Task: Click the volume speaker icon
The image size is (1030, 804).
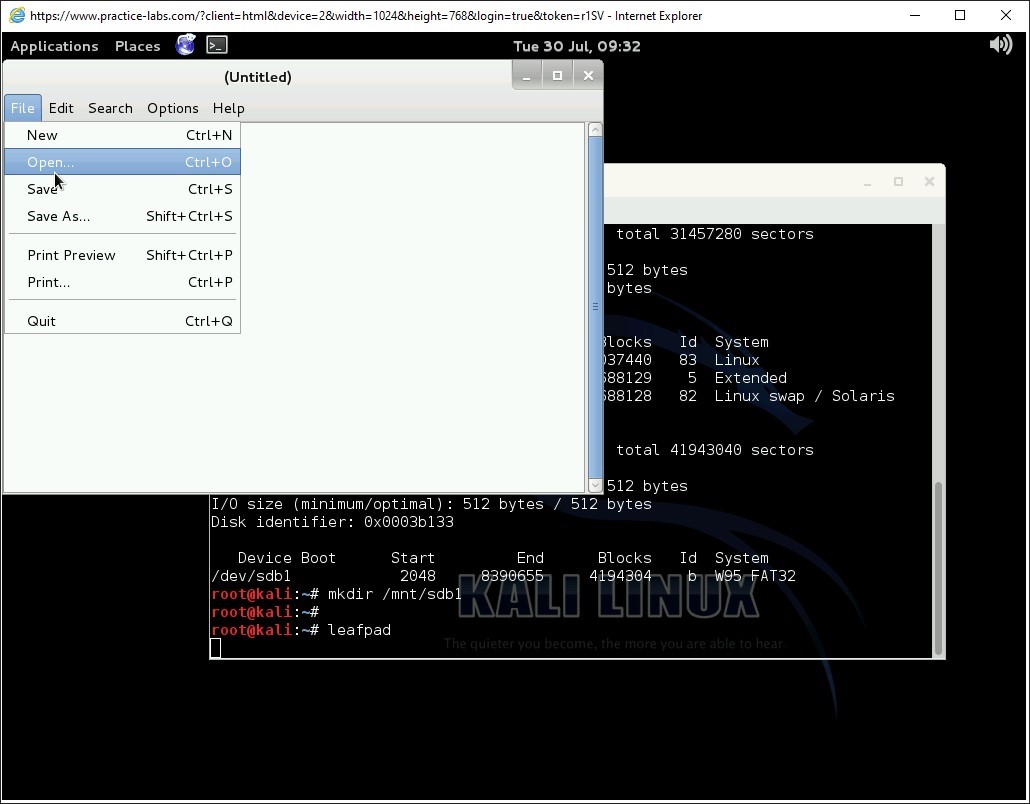Action: click(1000, 45)
